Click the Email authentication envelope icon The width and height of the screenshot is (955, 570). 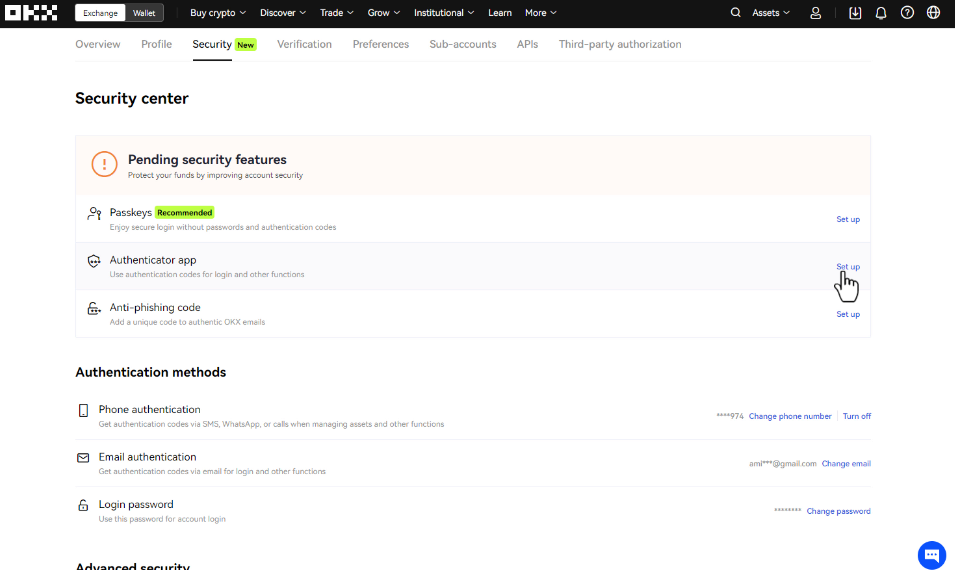coord(83,457)
